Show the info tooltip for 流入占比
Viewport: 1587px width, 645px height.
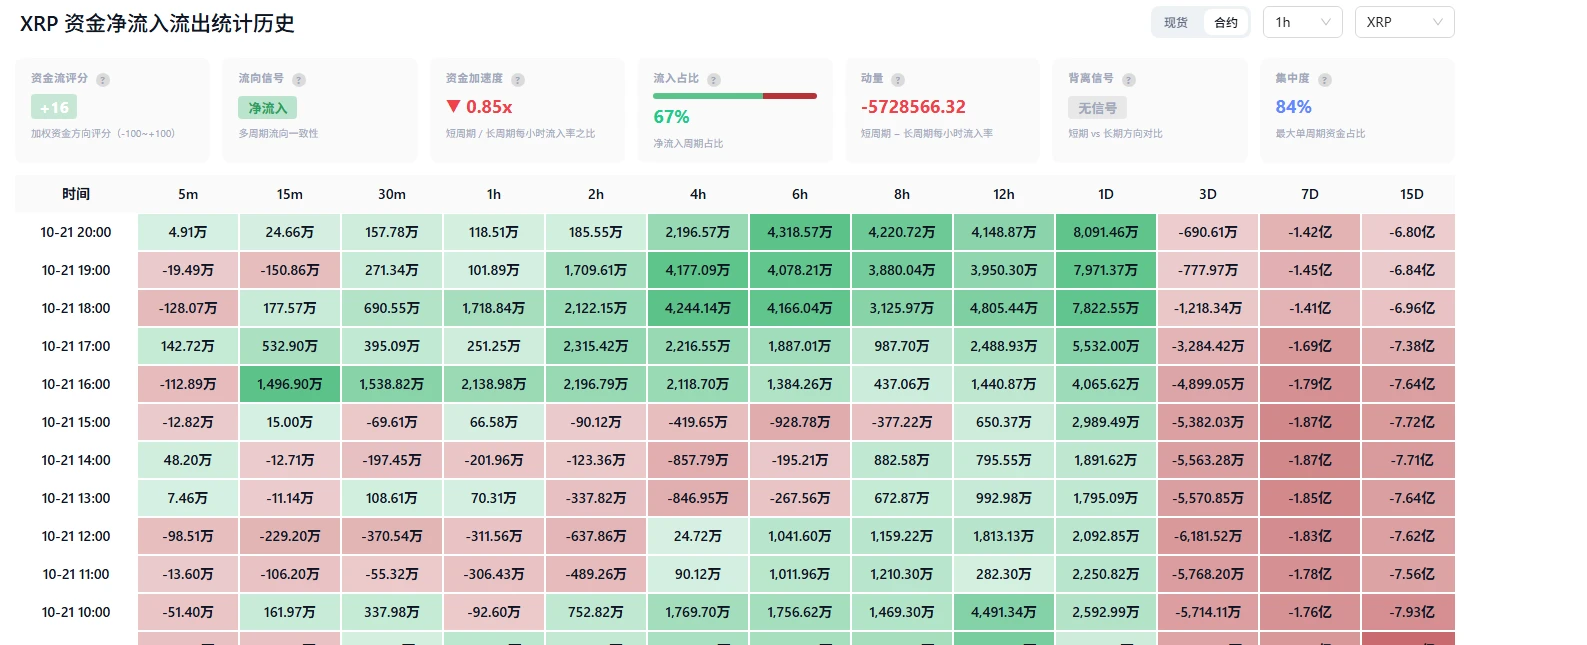tap(714, 80)
